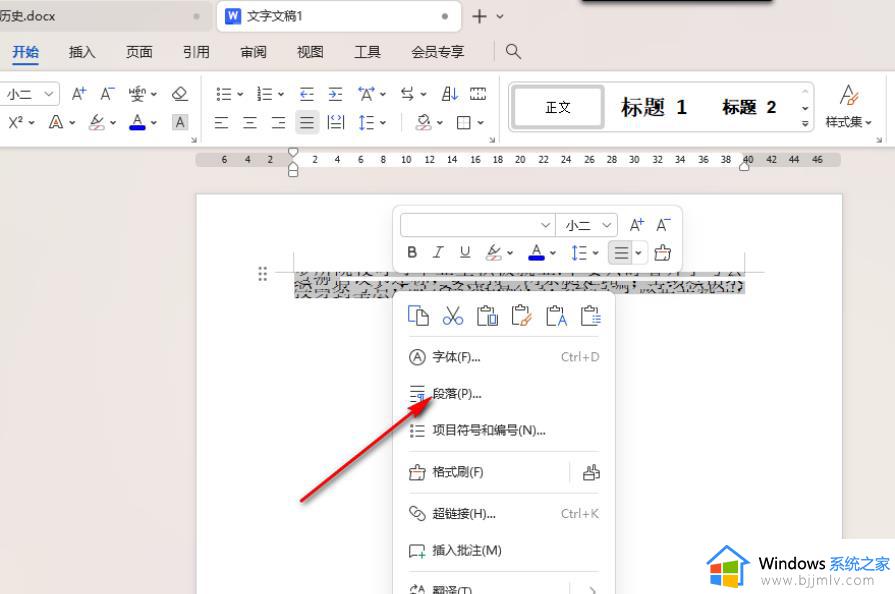The height and width of the screenshot is (594, 895).
Task: Click multiple format painter icon in context menu
Action: 591,472
